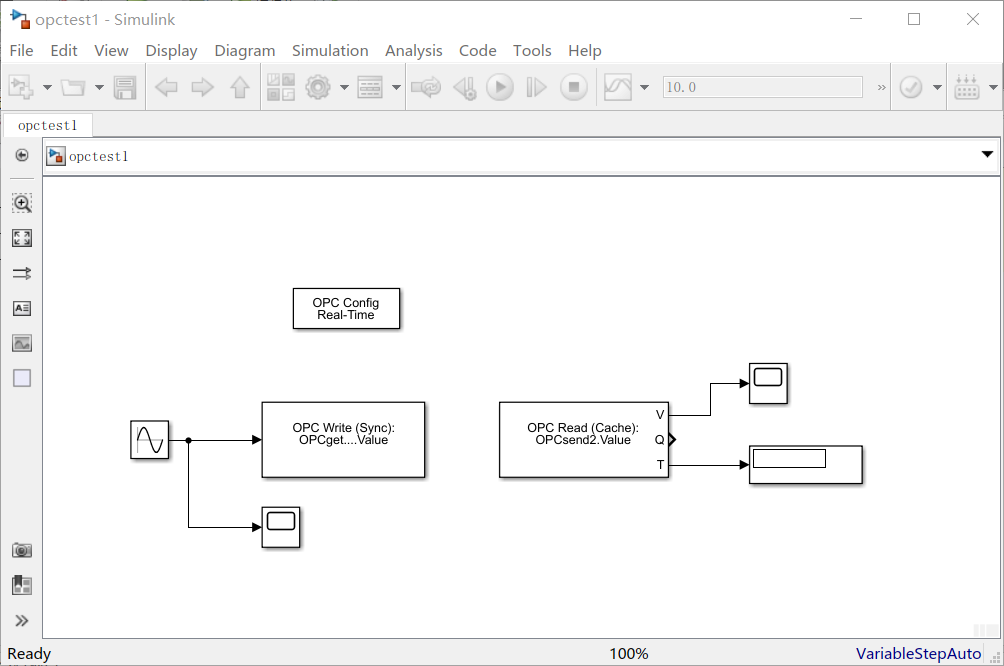Image resolution: width=1004 pixels, height=666 pixels.
Task: Select the OPC Read (Cache) block
Action: pos(584,440)
